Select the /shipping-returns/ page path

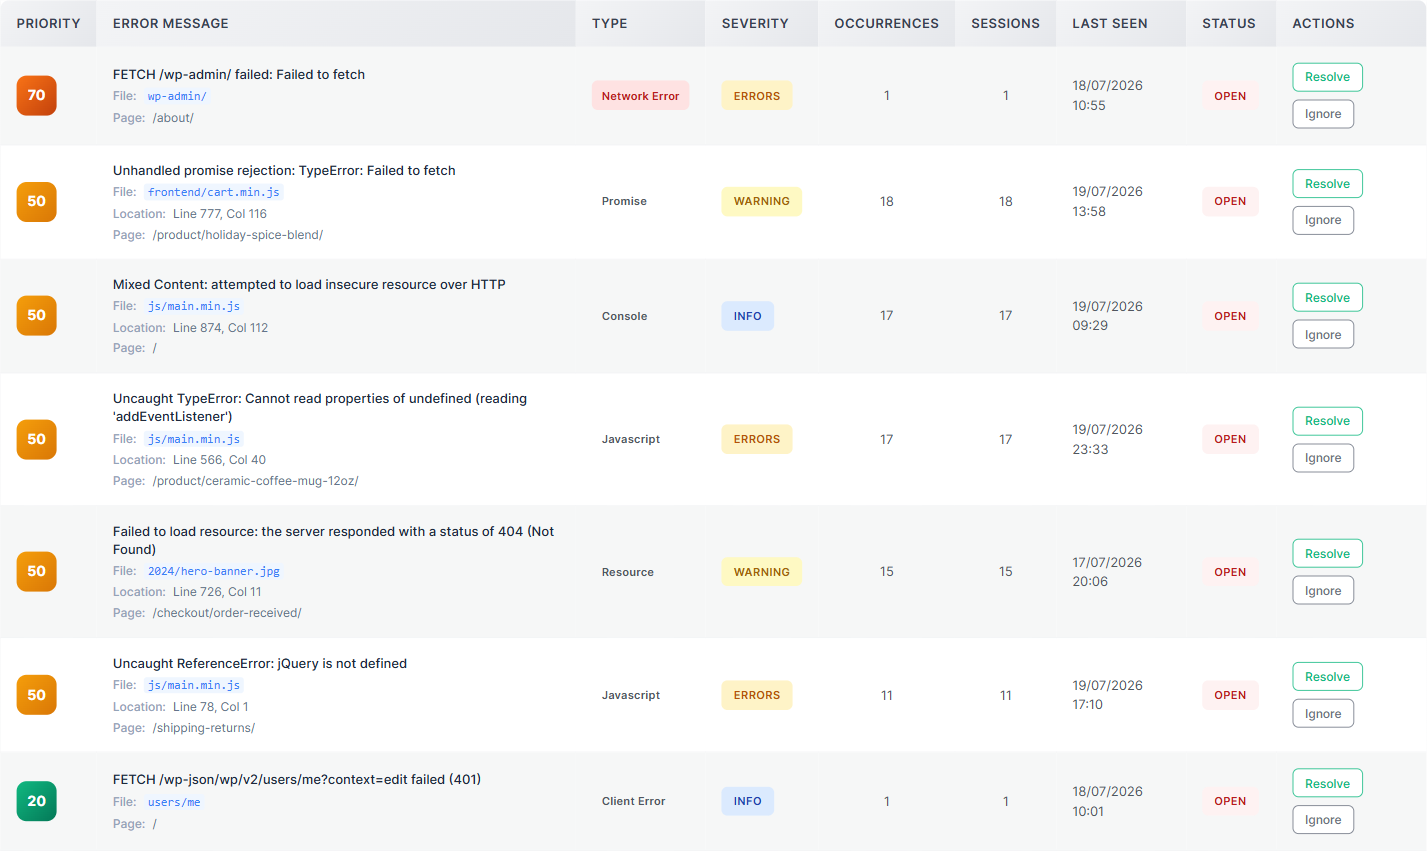click(x=204, y=728)
